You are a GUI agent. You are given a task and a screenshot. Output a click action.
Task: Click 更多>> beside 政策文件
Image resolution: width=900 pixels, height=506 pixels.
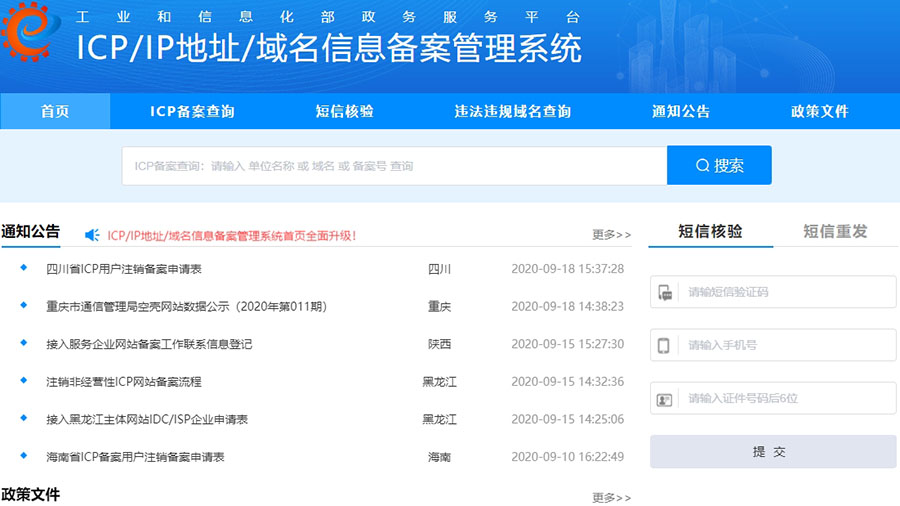coord(612,497)
